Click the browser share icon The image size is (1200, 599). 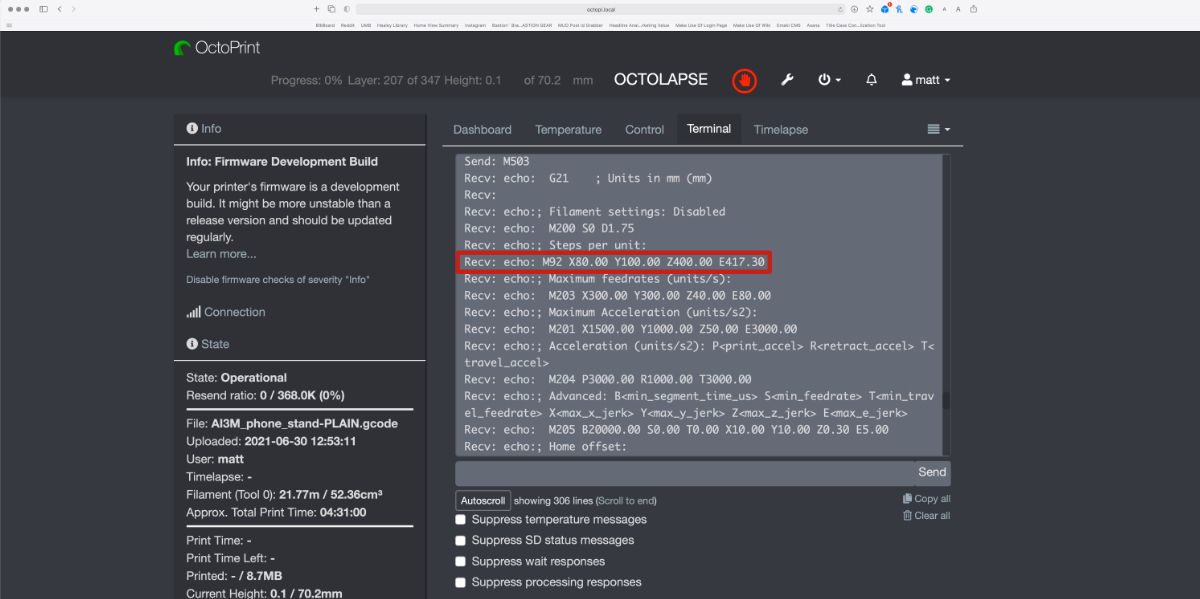[974, 9]
